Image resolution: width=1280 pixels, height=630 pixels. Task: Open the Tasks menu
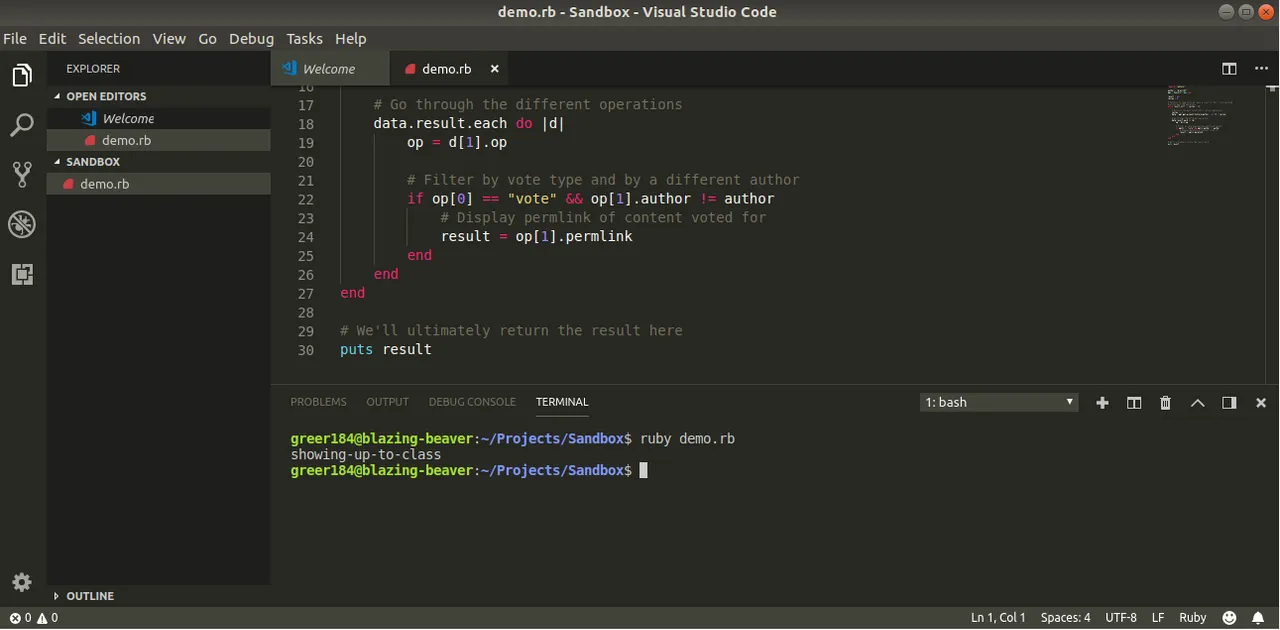pyautogui.click(x=304, y=38)
